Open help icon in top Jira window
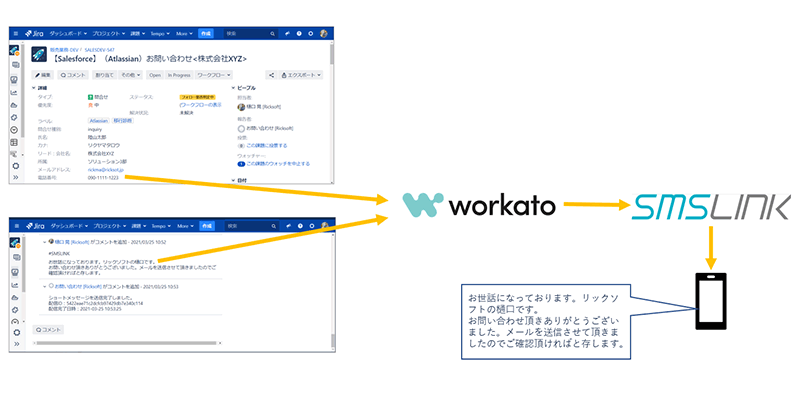Viewport: 800px width, 408px height. [x=299, y=34]
